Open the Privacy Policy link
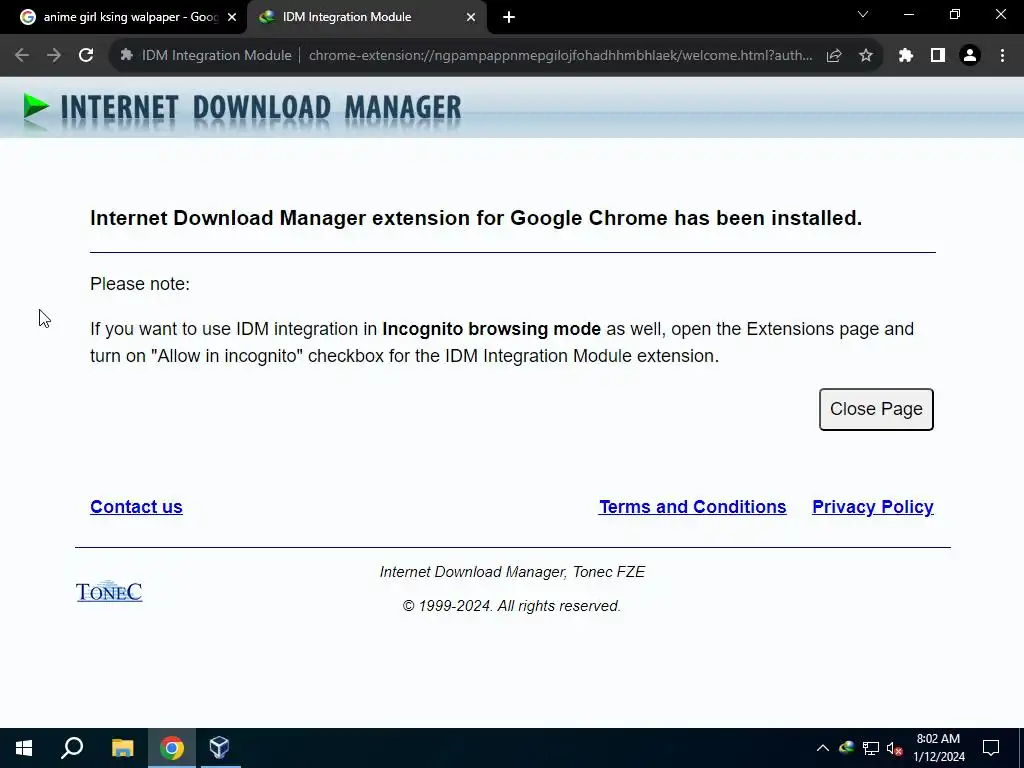The width and height of the screenshot is (1024, 768). point(872,507)
